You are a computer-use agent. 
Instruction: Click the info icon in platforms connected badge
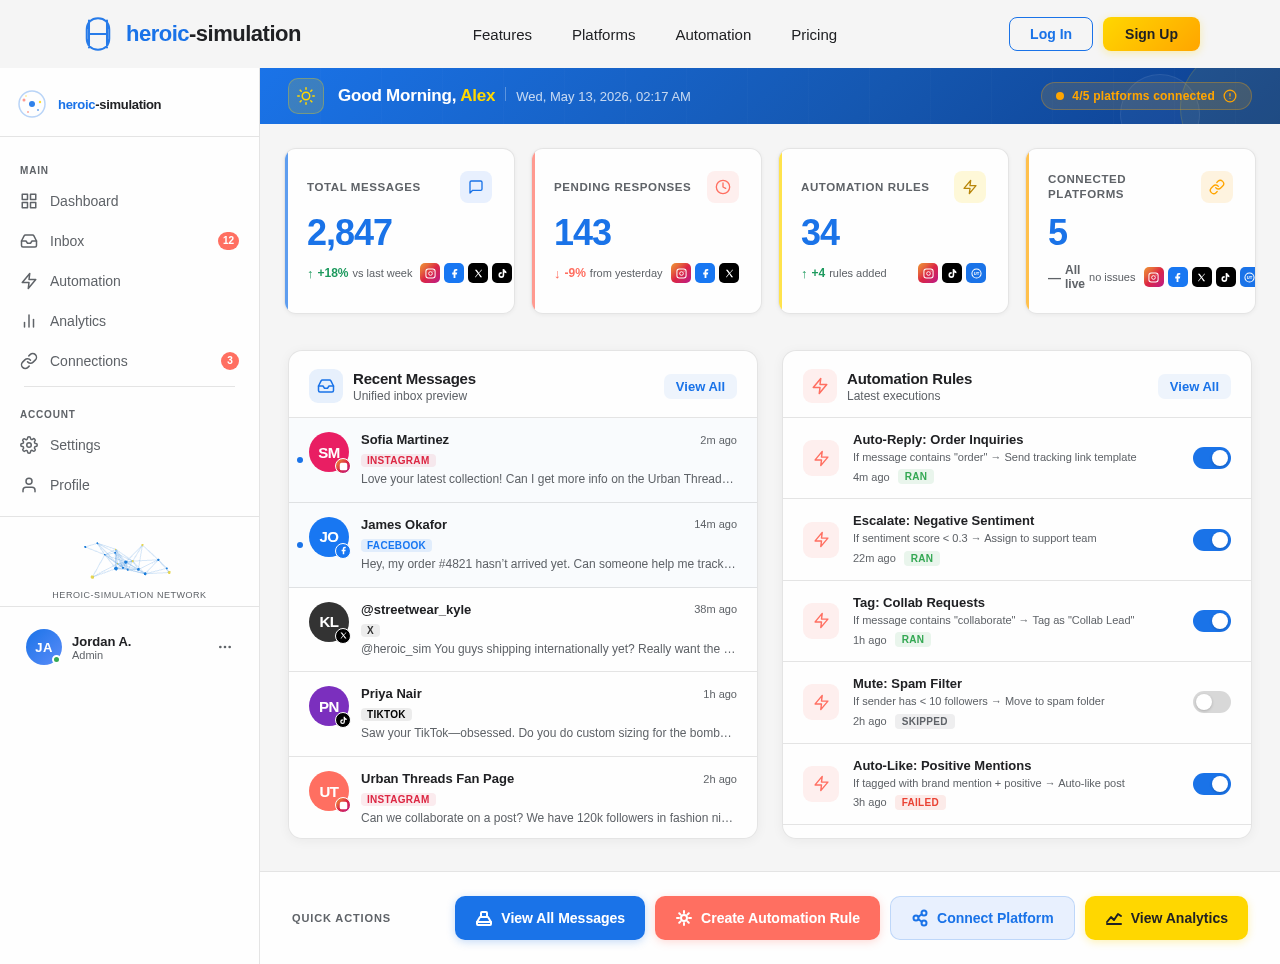tap(1230, 96)
